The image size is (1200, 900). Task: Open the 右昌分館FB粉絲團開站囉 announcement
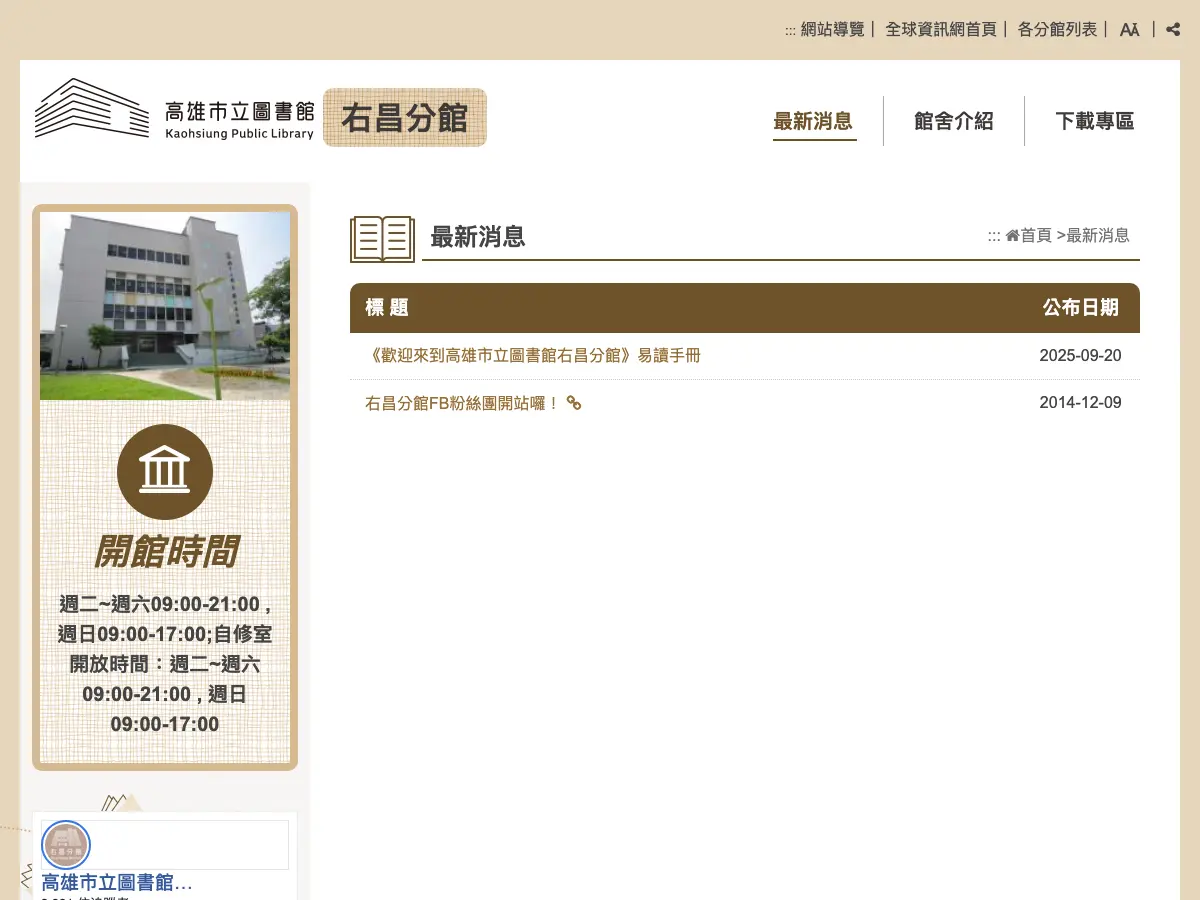click(x=462, y=403)
